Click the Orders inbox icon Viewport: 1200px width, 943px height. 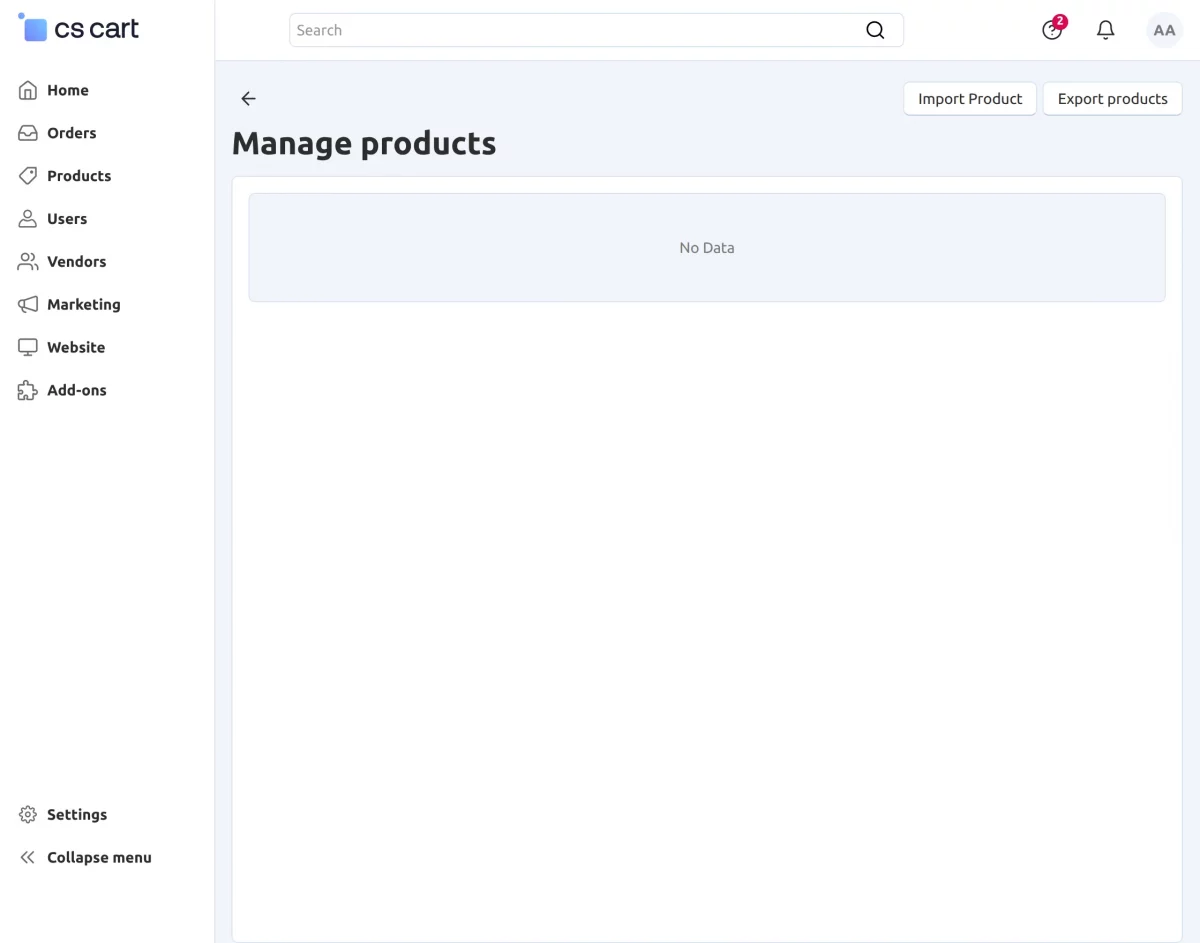[x=28, y=133]
